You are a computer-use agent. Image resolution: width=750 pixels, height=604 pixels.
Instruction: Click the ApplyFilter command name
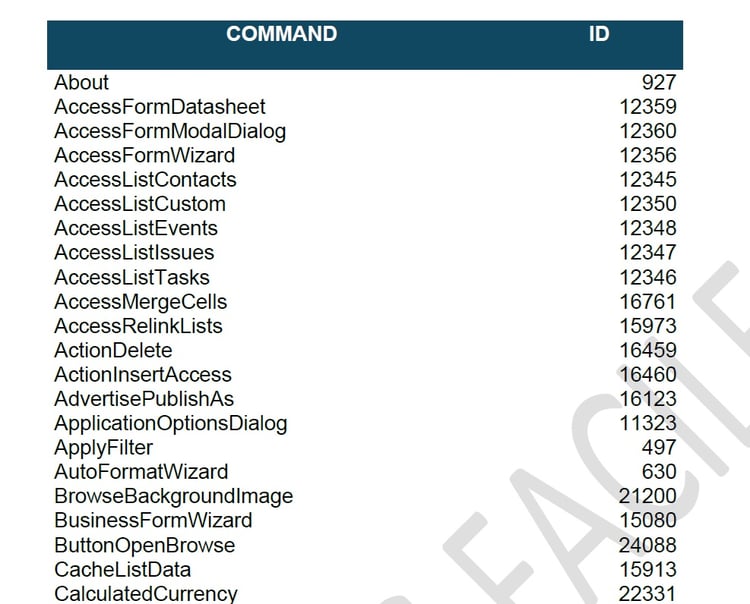pyautogui.click(x=103, y=448)
